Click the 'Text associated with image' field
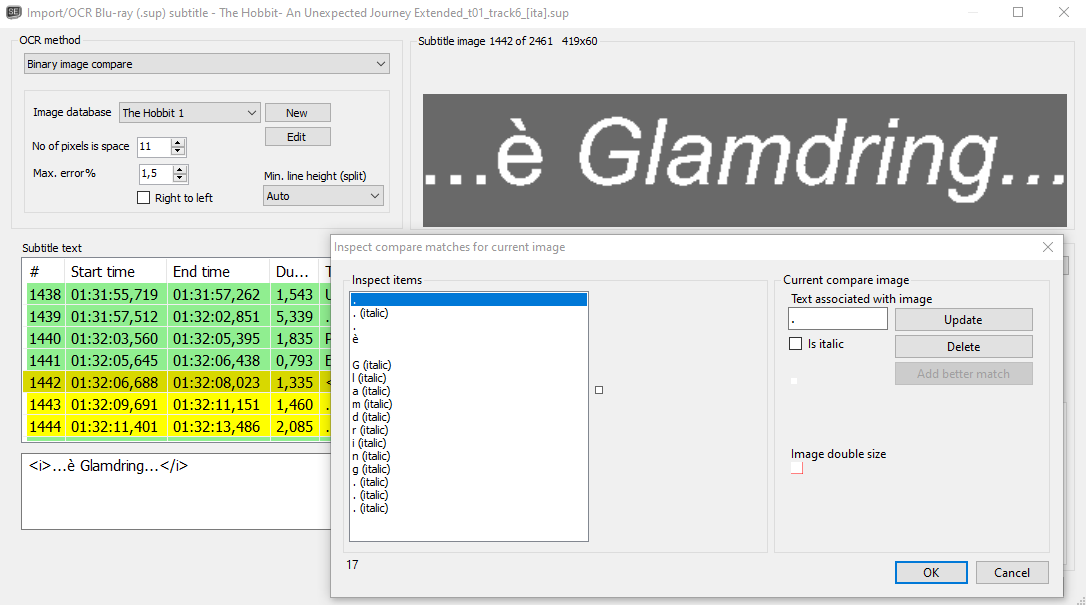The image size is (1086, 605). pyautogui.click(x=837, y=318)
